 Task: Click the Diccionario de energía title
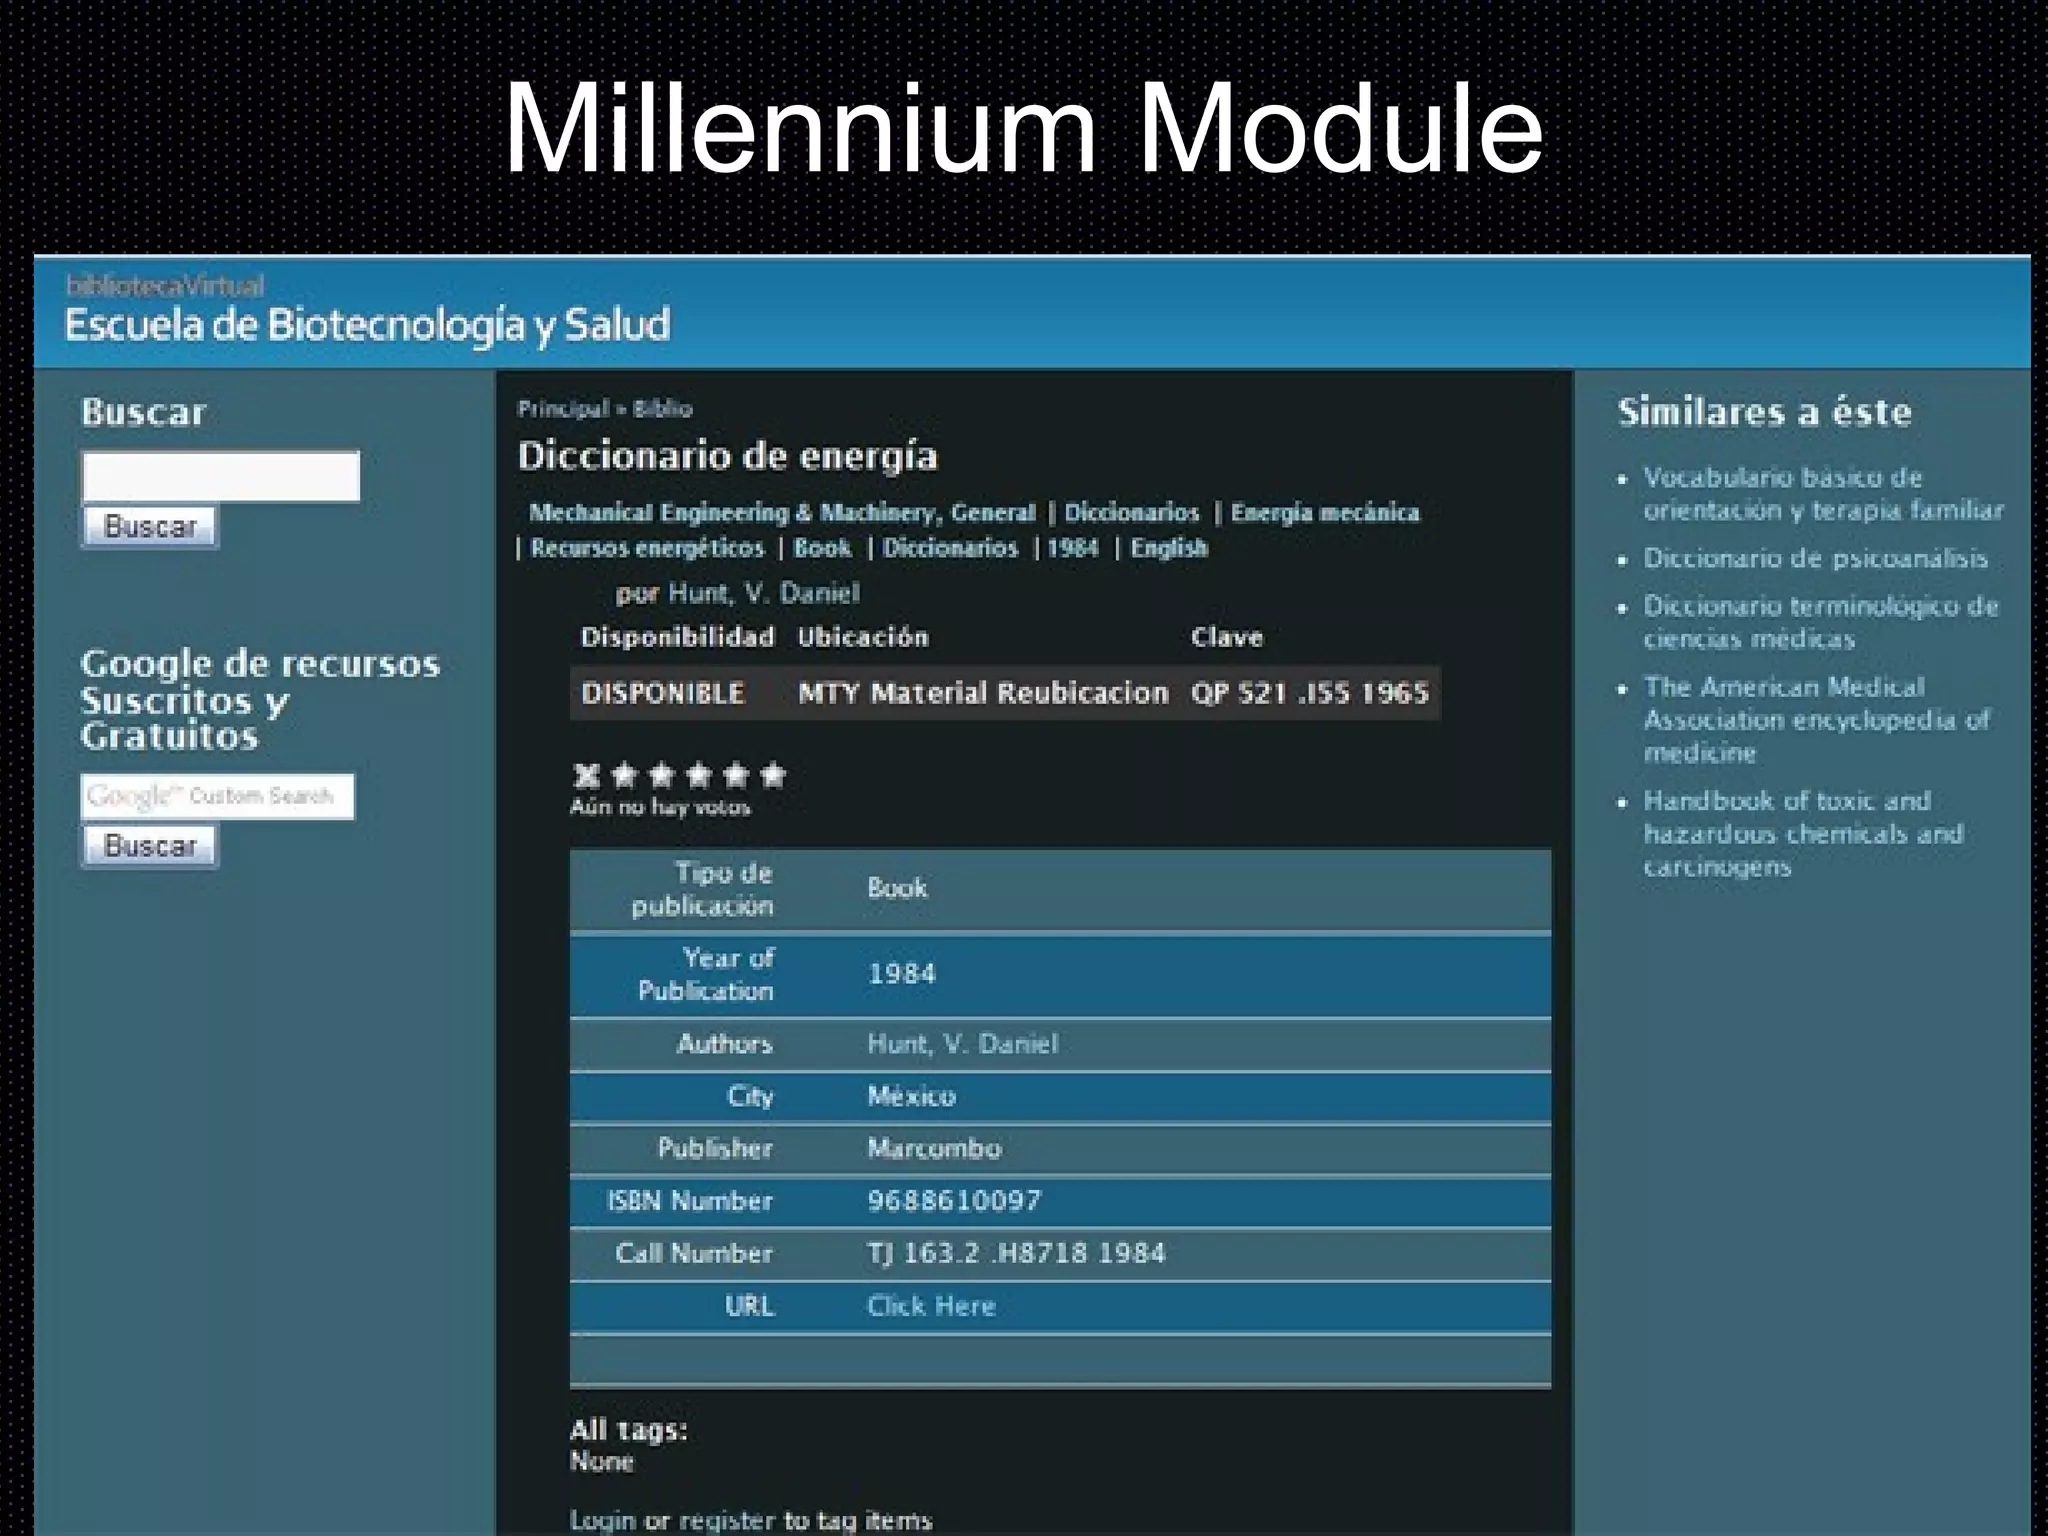point(727,456)
